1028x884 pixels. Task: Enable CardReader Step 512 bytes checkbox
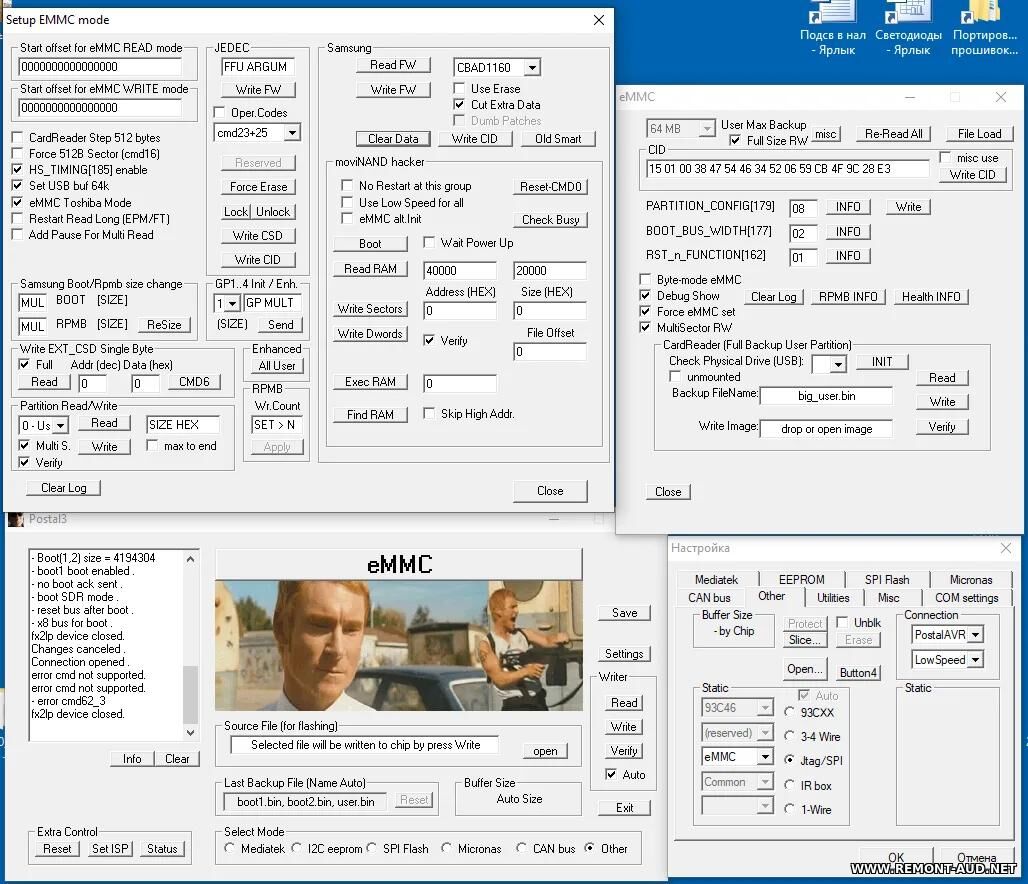[x=18, y=138]
